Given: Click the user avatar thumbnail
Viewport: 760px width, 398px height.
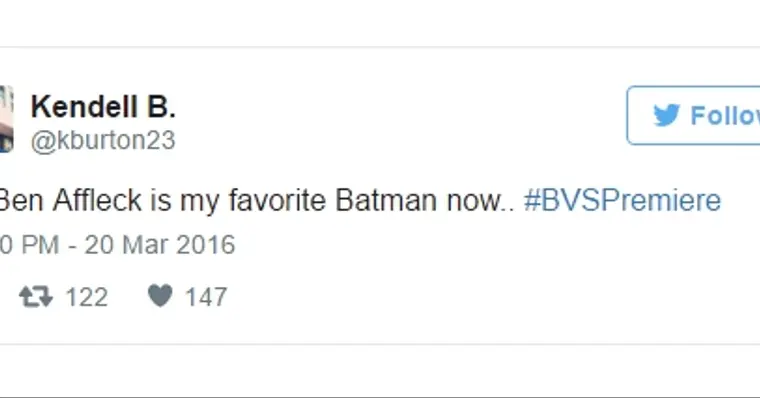Looking at the screenshot, I should tap(7, 119).
